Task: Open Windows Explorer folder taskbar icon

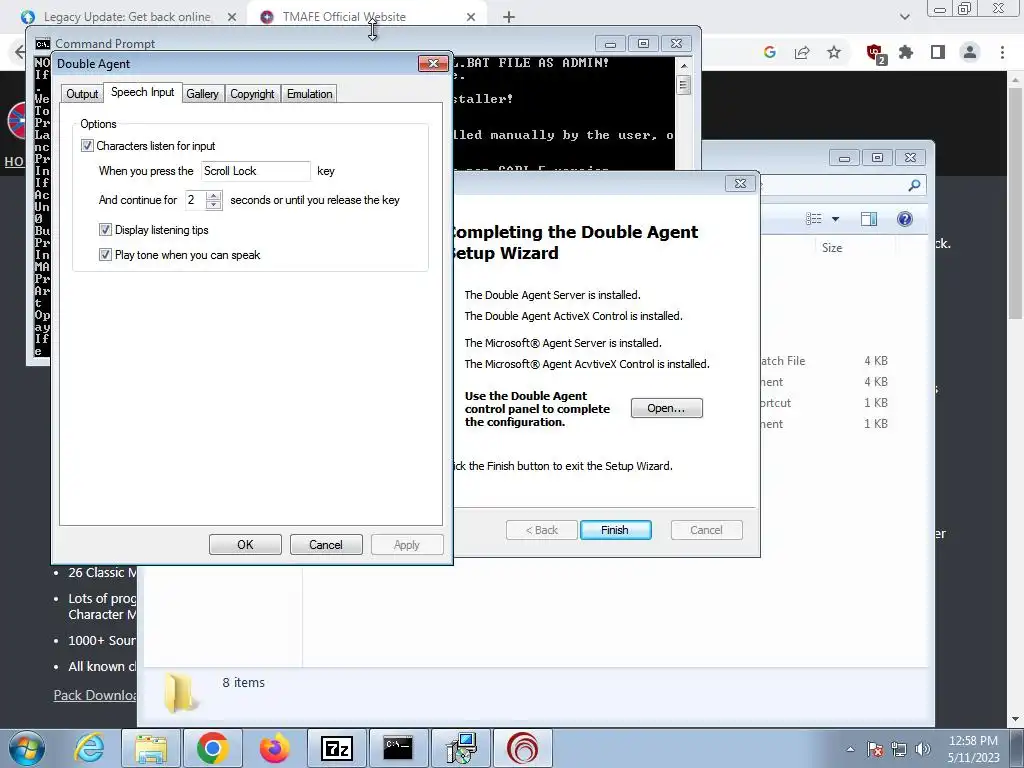Action: pos(151,748)
